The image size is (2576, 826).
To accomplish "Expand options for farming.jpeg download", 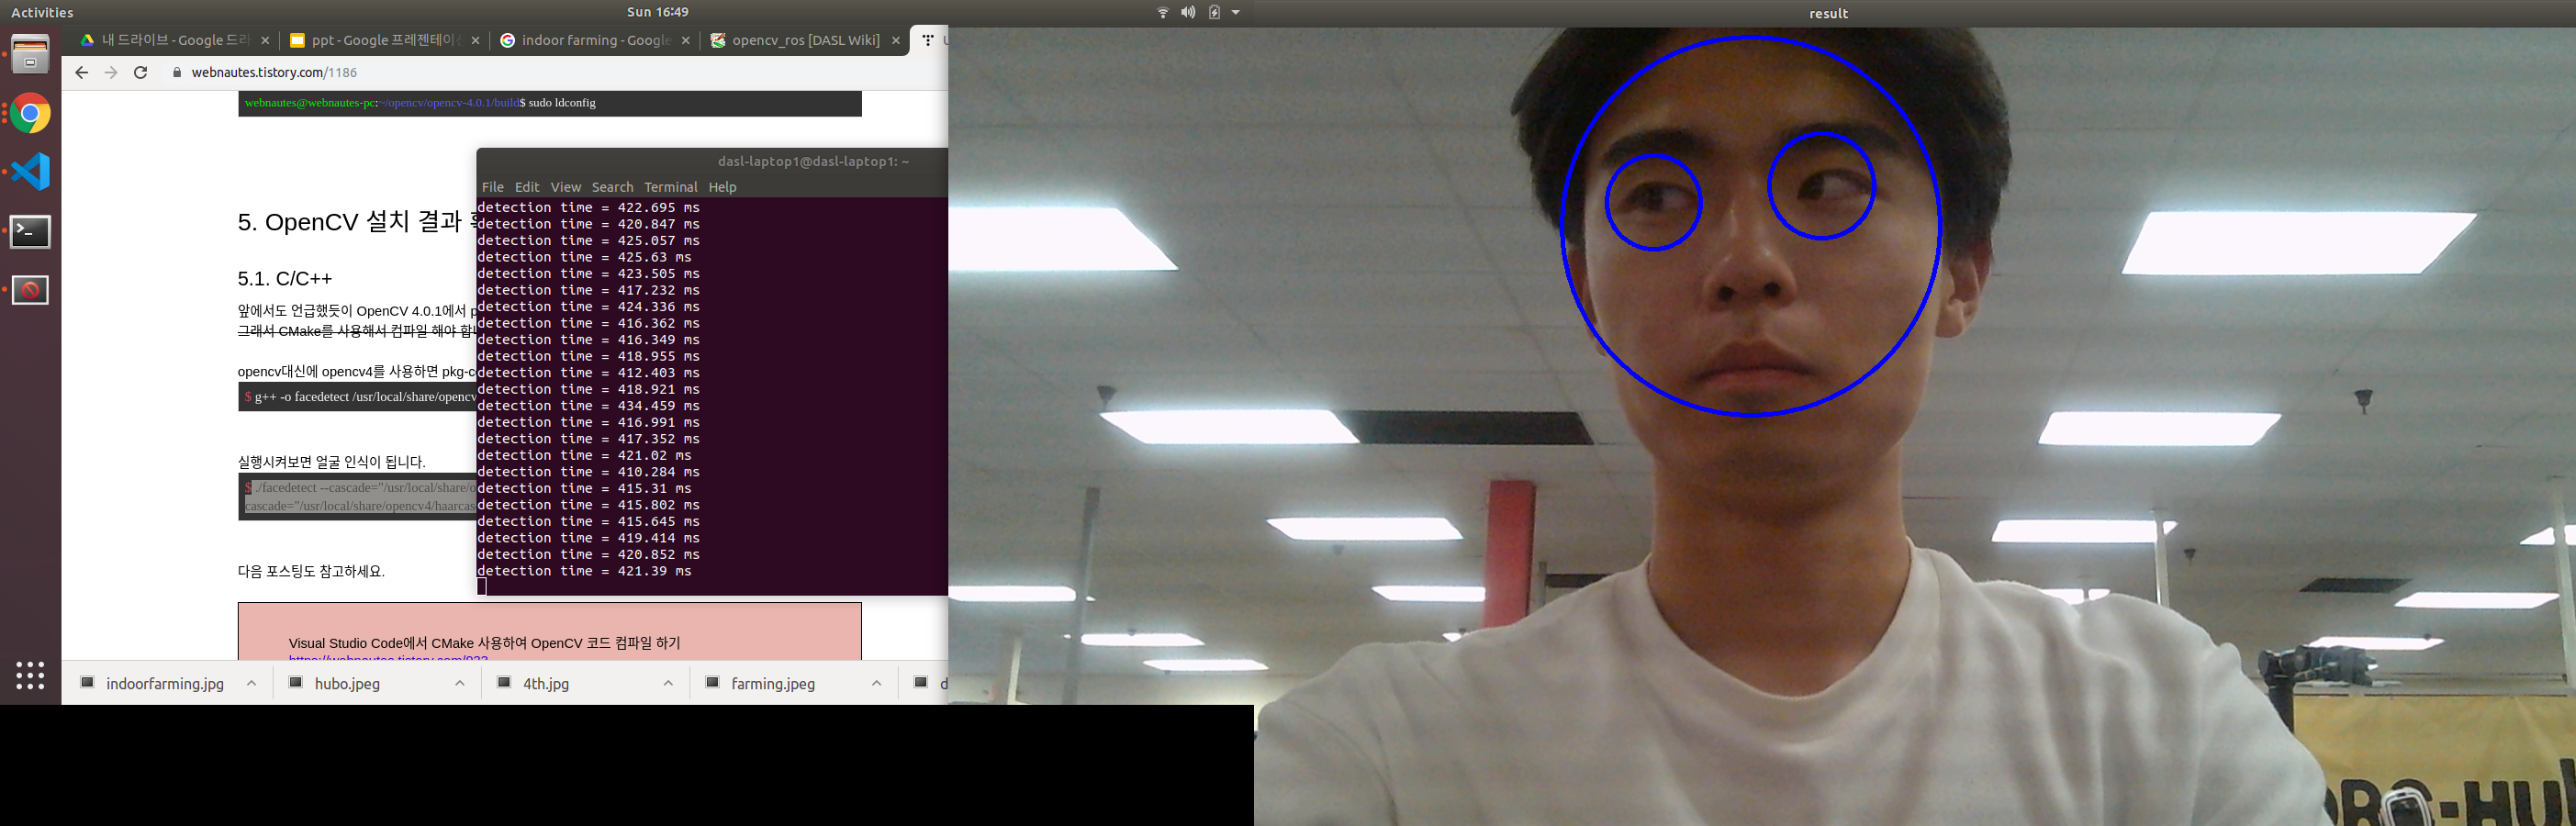I will pyautogui.click(x=877, y=683).
